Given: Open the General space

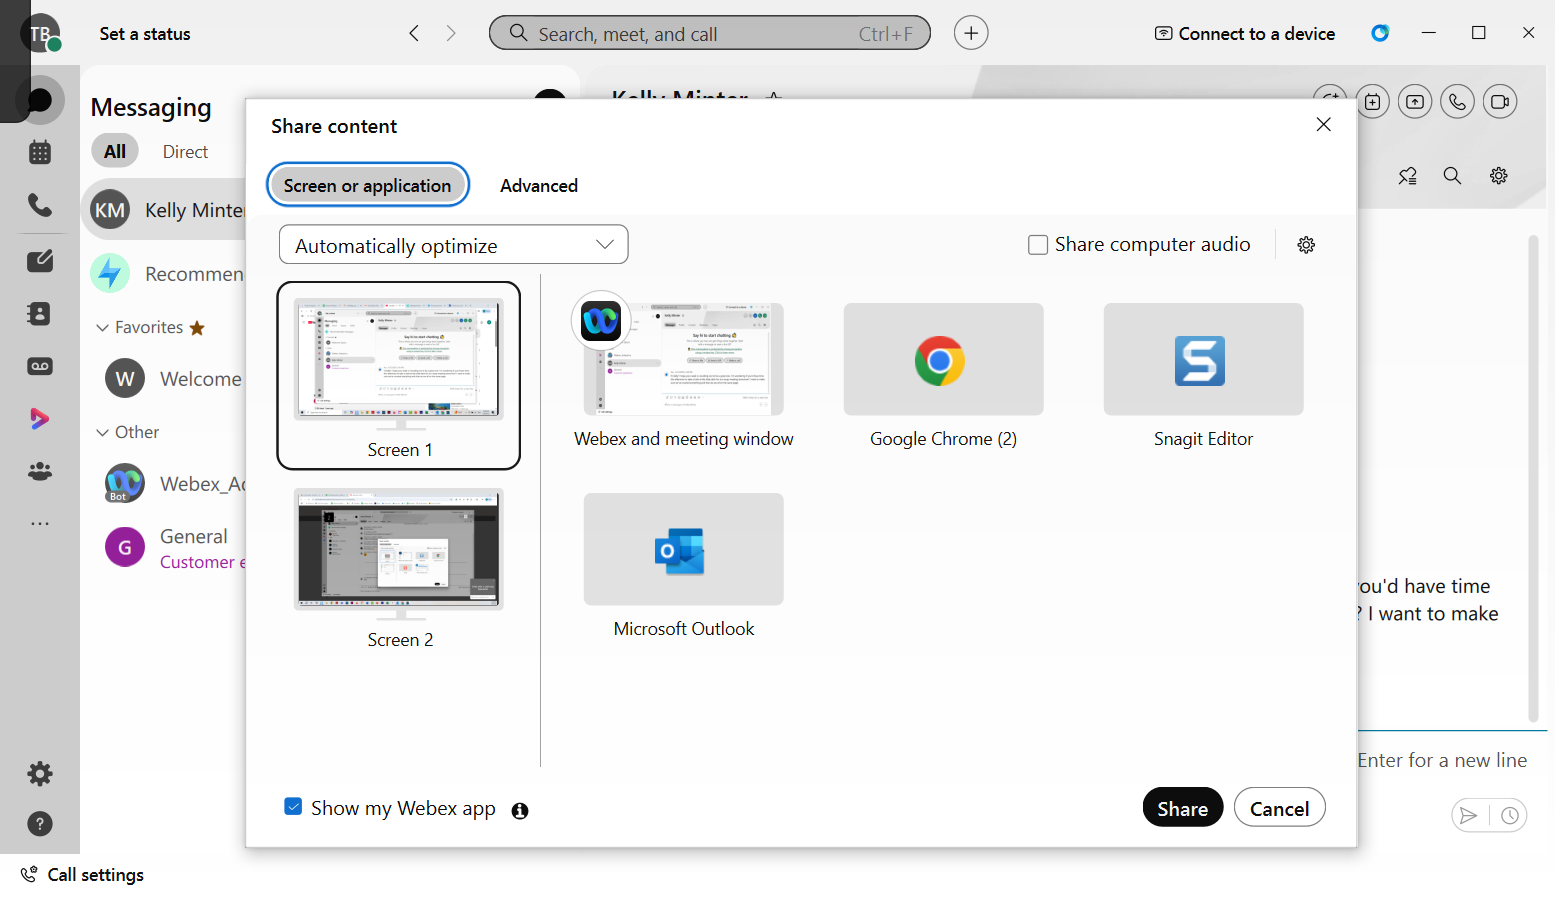Looking at the screenshot, I should pyautogui.click(x=173, y=548).
